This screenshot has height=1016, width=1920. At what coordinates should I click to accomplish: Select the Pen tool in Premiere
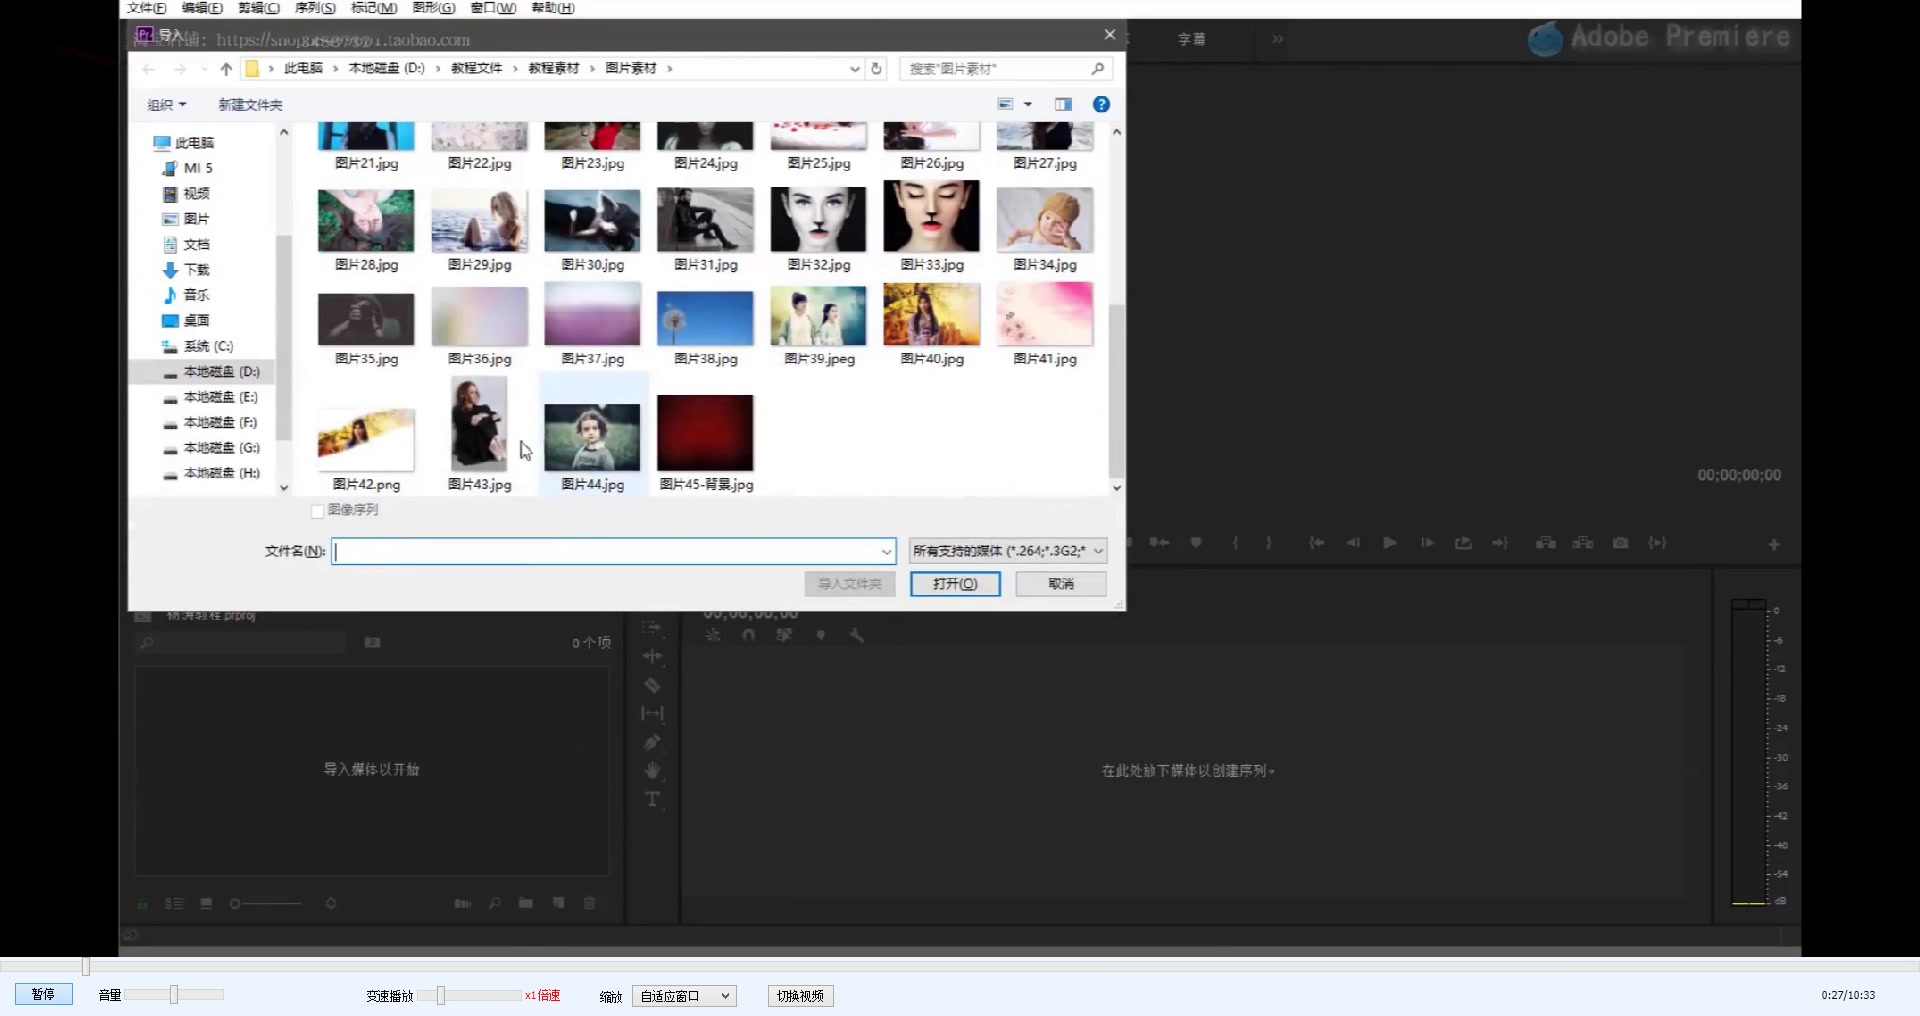tap(652, 742)
